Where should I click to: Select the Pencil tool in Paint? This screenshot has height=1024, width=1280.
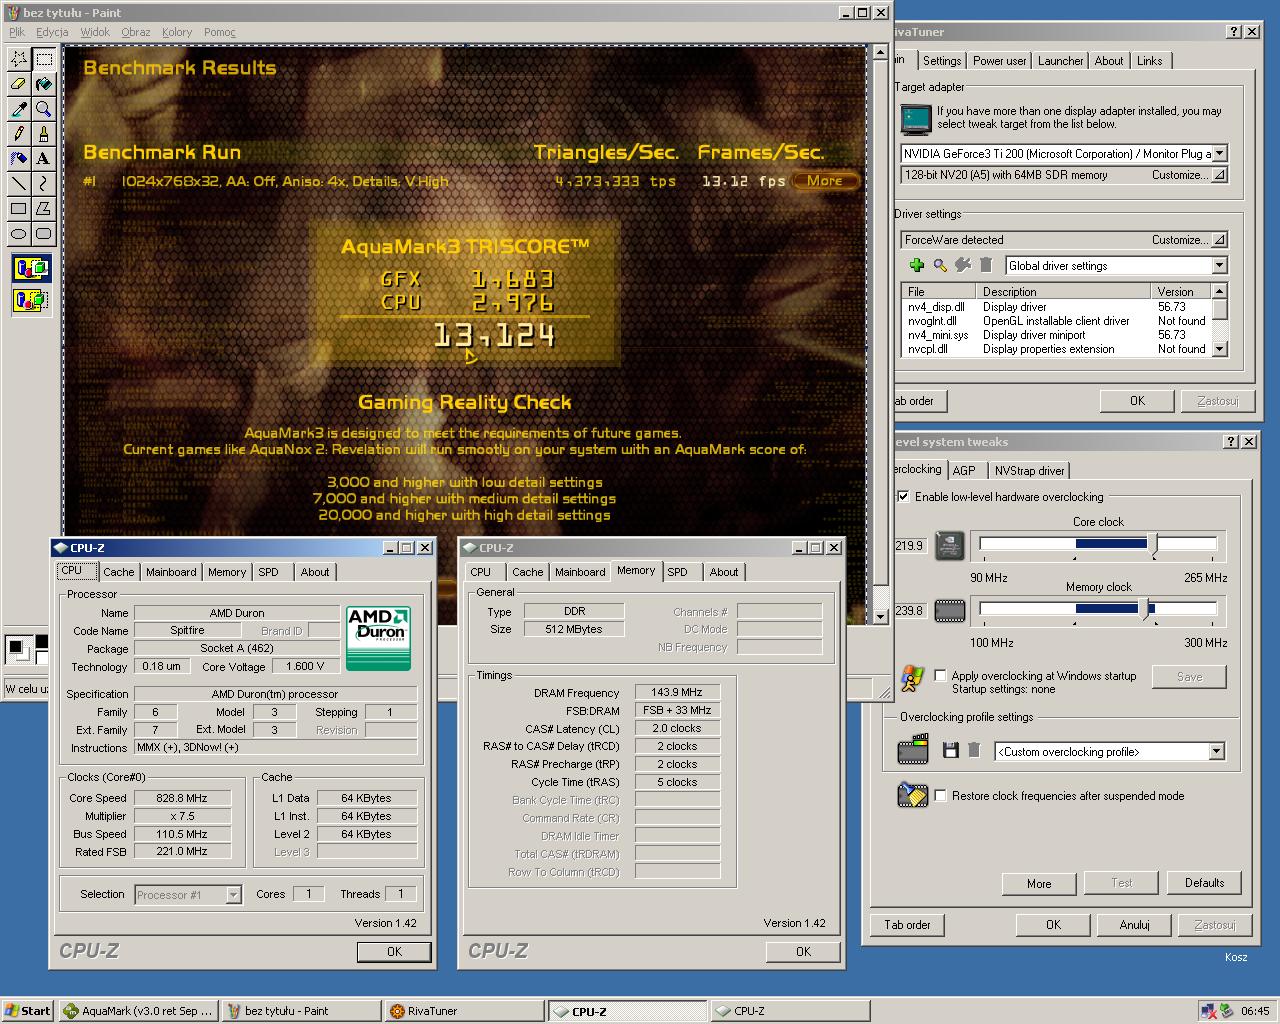(18, 134)
